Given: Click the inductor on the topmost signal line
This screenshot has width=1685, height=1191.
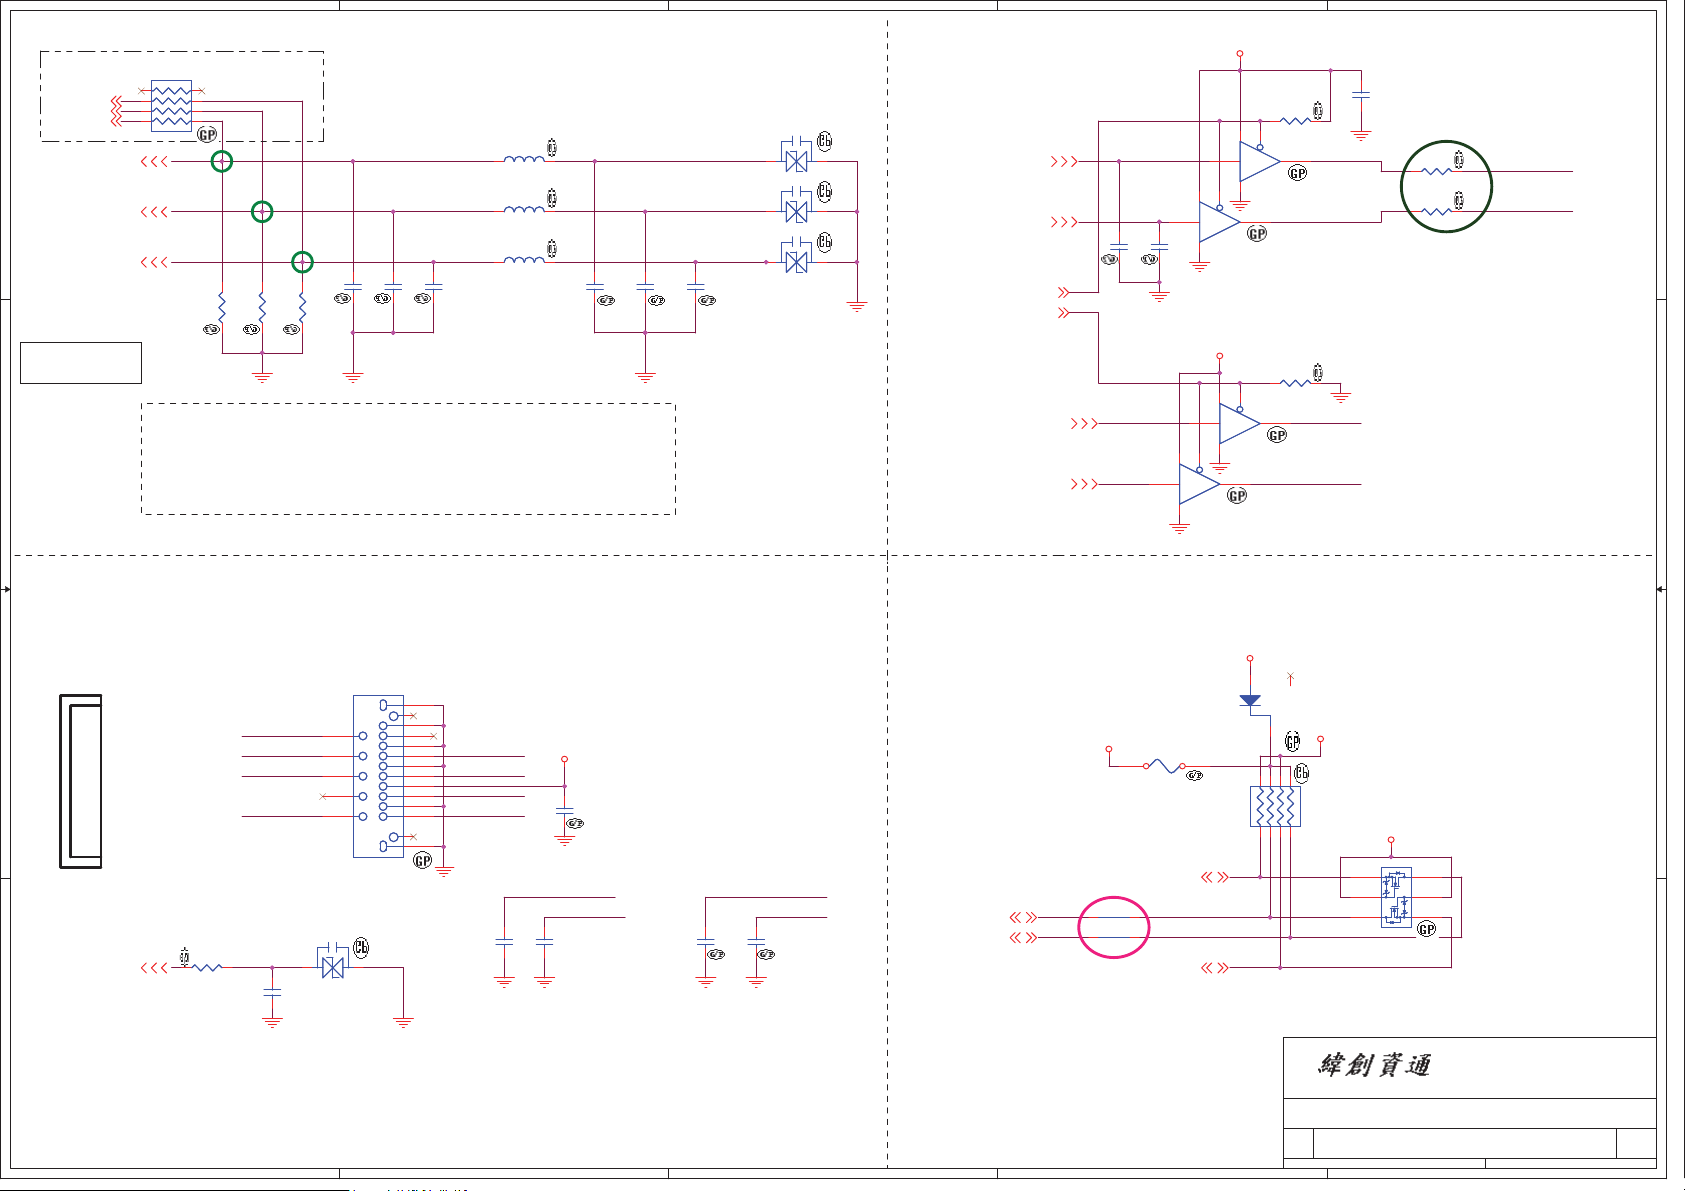Looking at the screenshot, I should [524, 158].
